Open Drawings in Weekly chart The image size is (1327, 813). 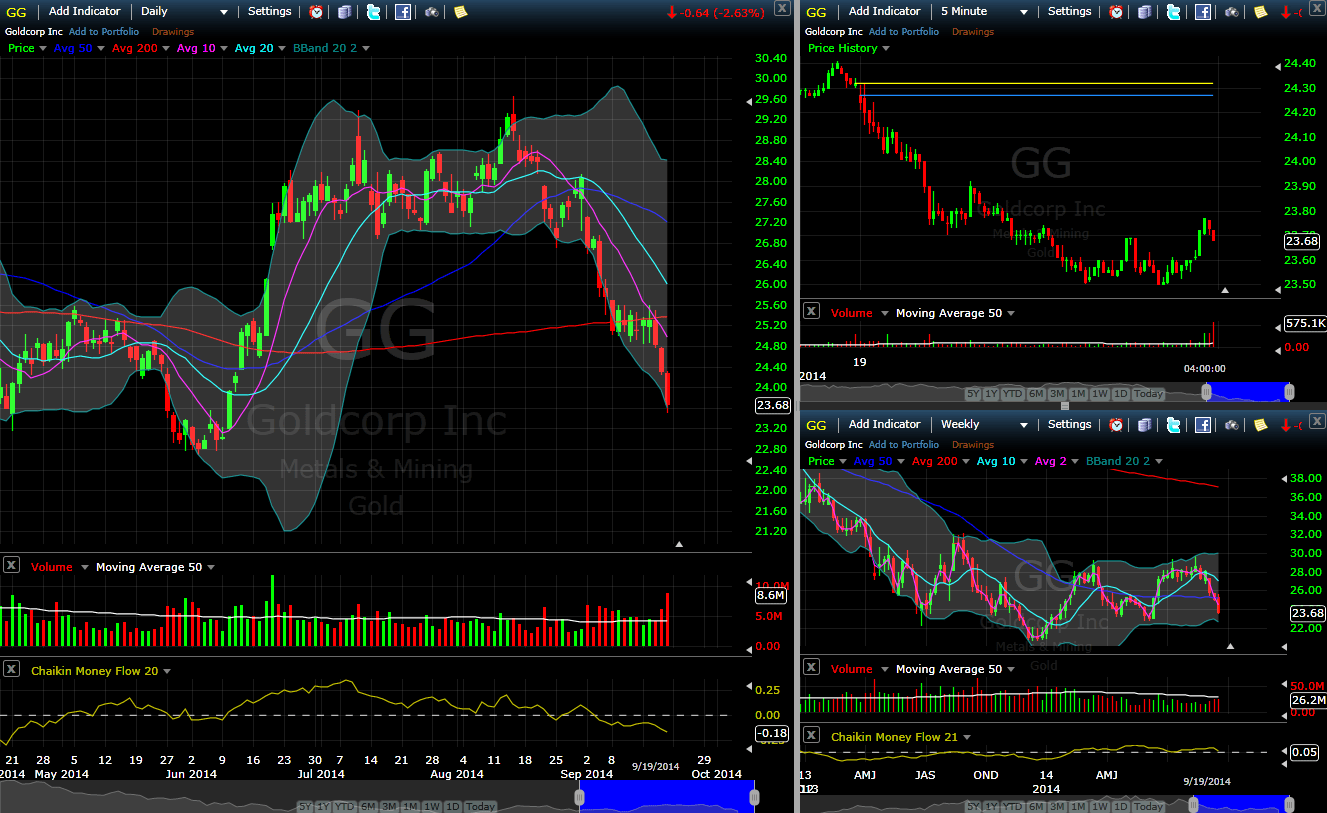click(973, 445)
